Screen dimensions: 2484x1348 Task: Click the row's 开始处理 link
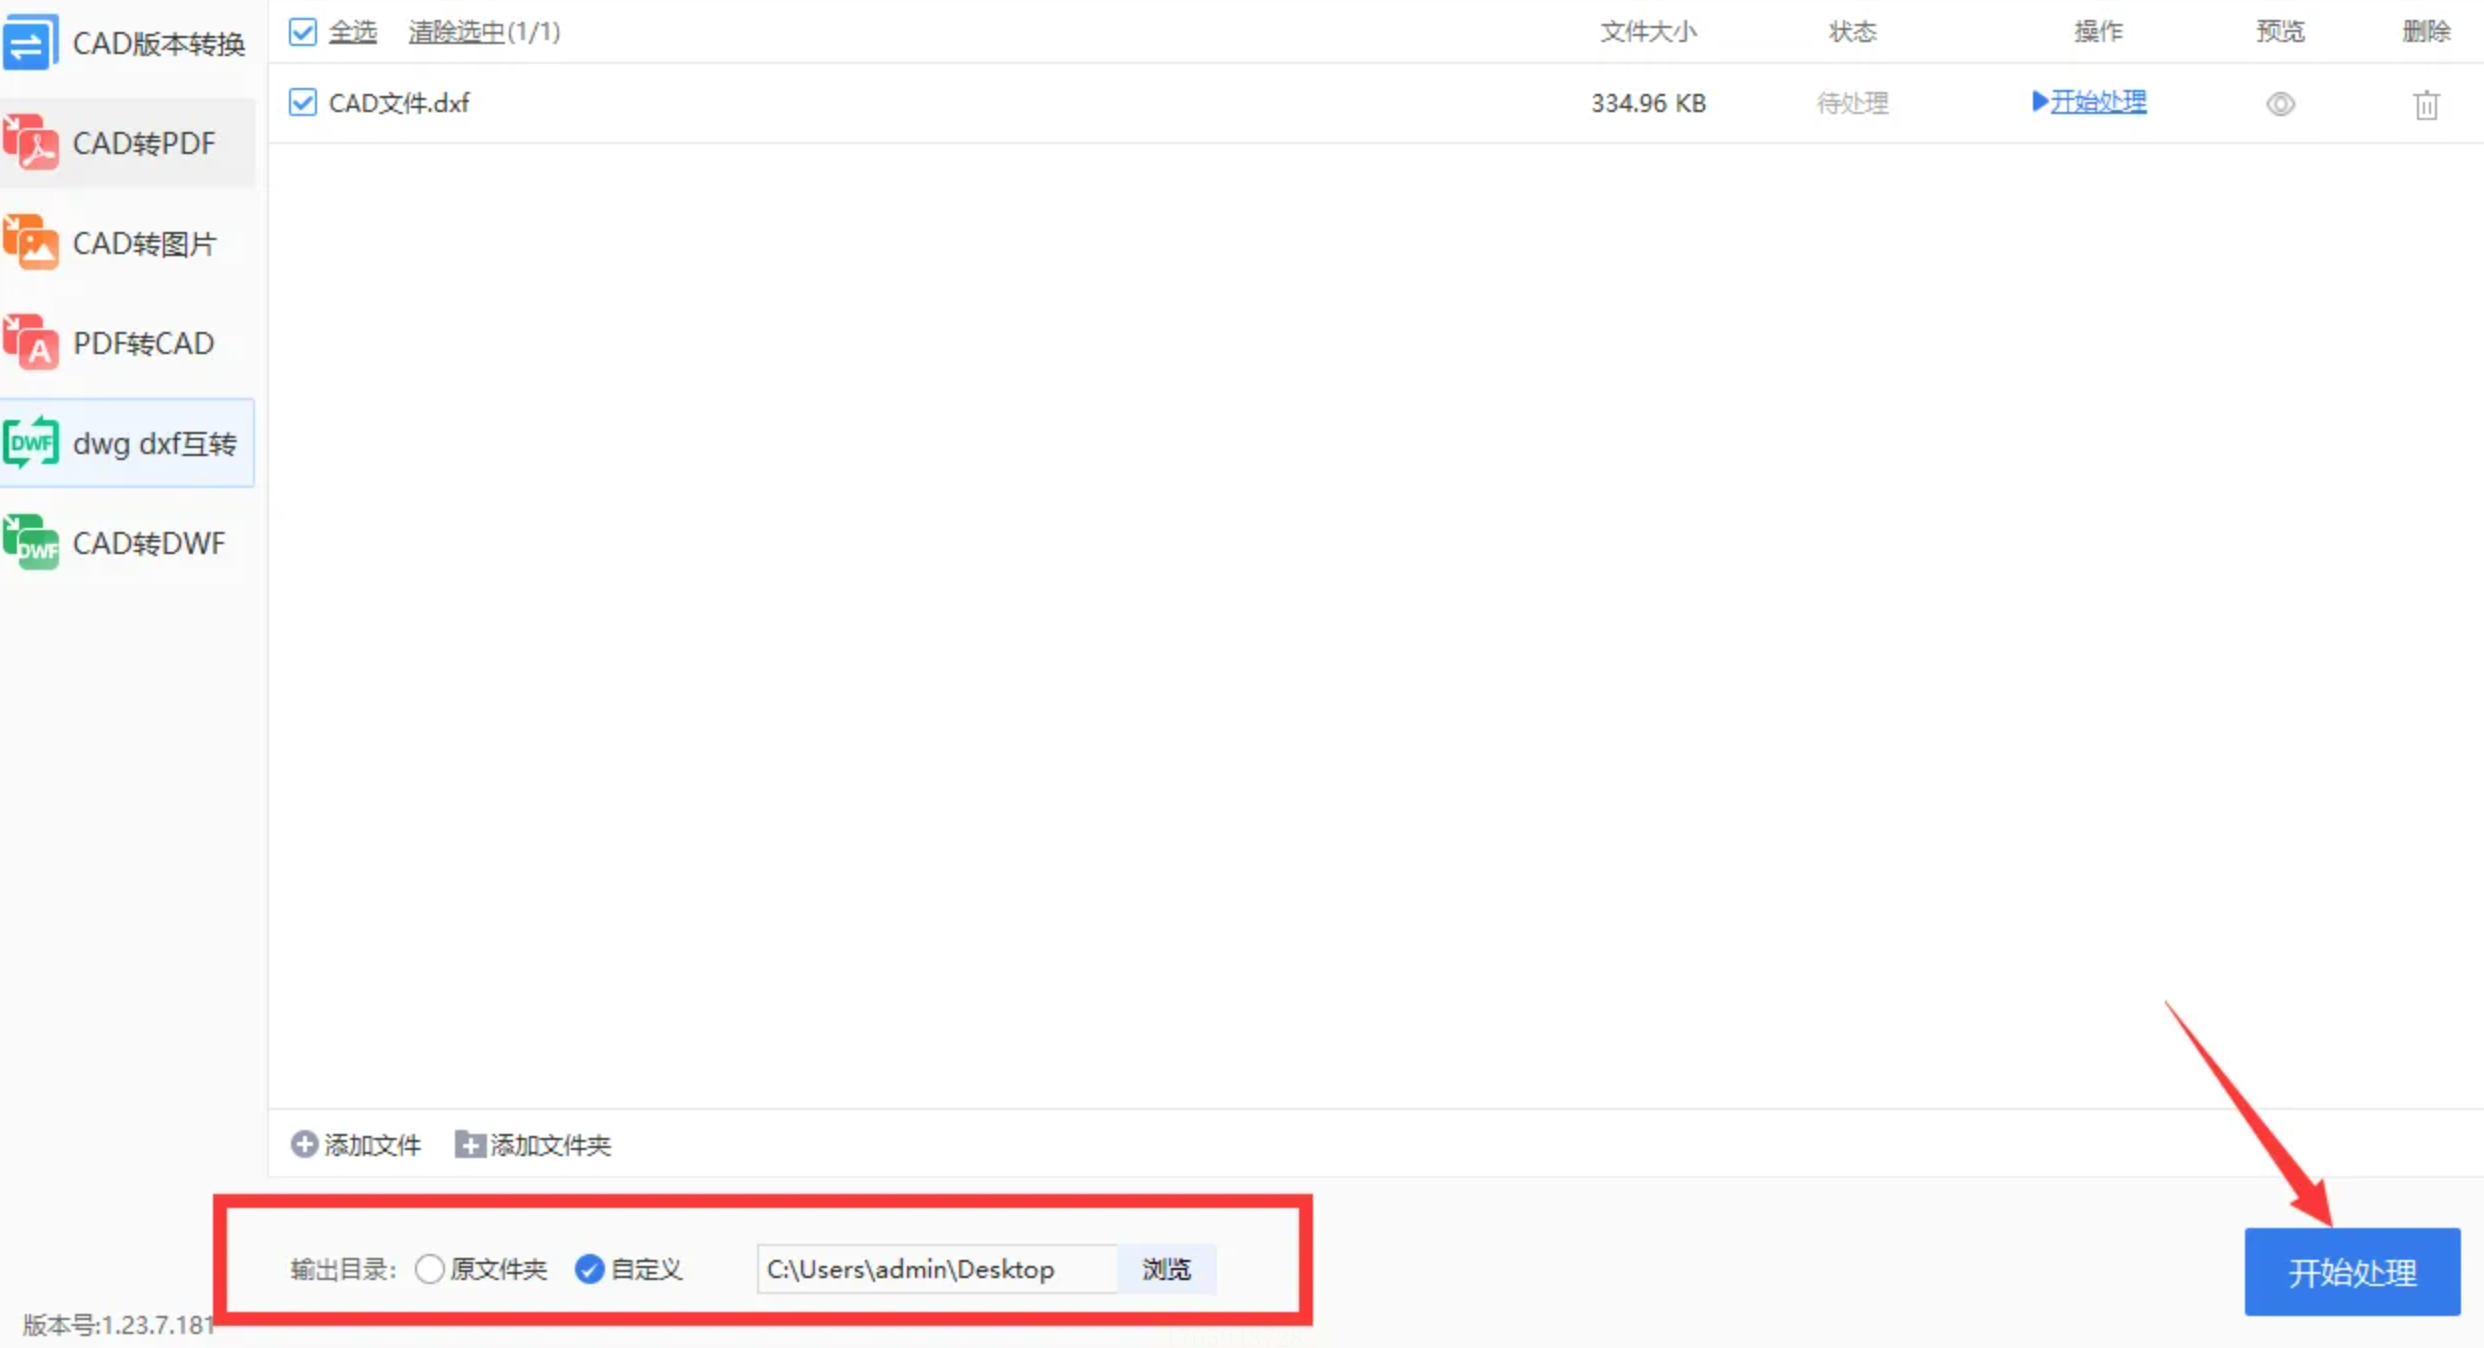(2097, 102)
